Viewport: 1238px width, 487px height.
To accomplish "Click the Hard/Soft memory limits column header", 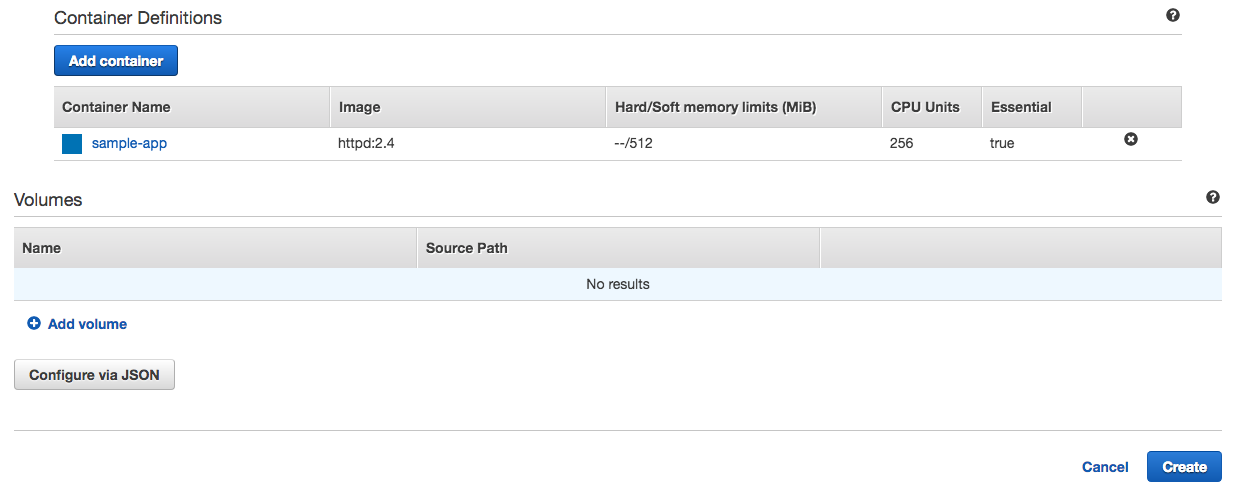I will [x=715, y=107].
